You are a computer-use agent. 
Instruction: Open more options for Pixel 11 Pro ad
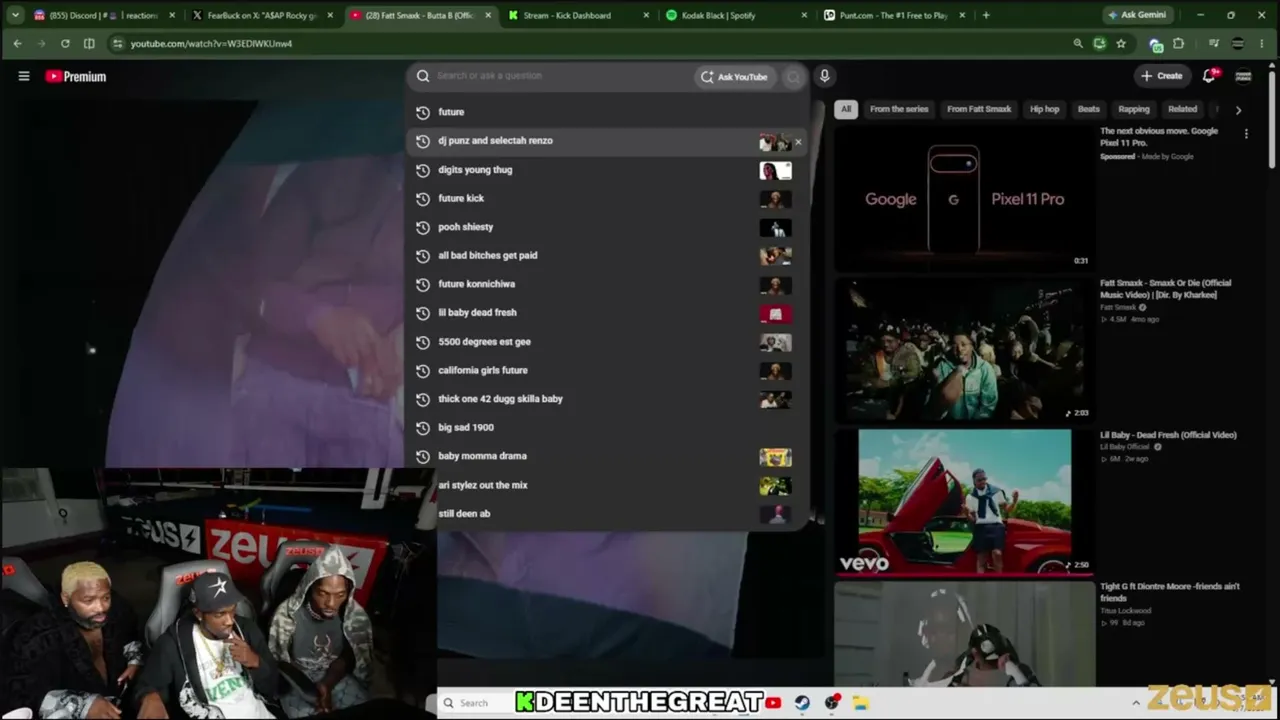[x=1246, y=134]
